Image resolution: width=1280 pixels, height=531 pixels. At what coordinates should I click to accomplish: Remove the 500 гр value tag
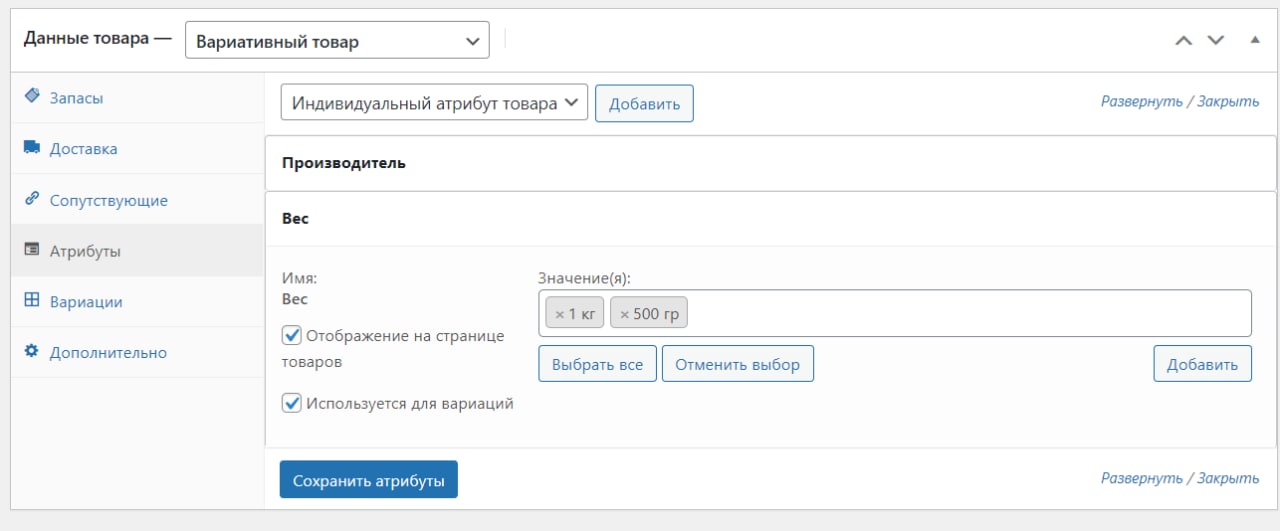click(x=625, y=314)
